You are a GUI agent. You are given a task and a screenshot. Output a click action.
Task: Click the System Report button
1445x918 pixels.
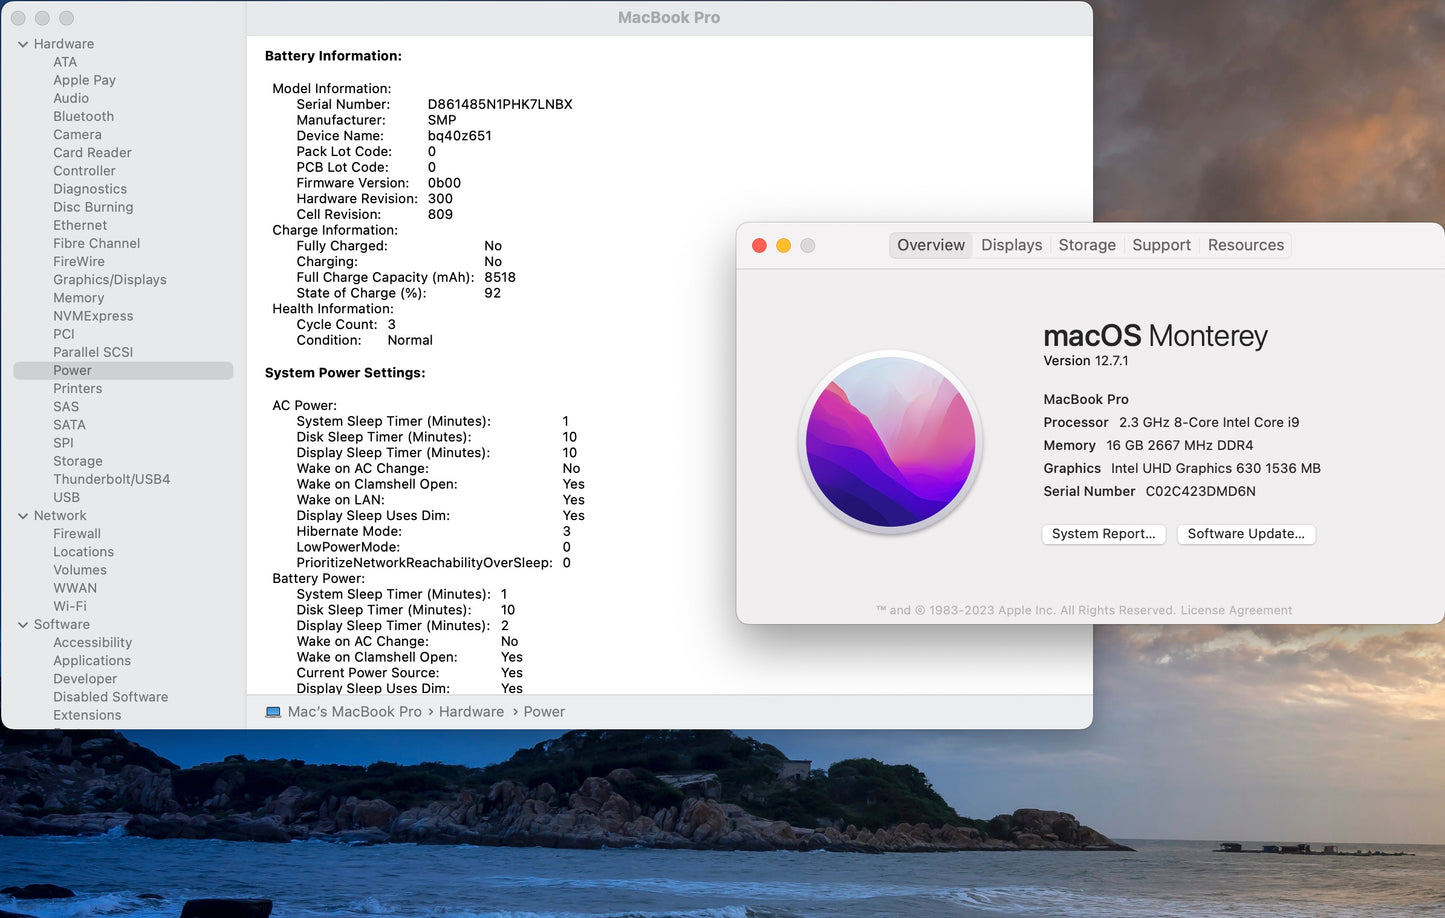(1103, 534)
